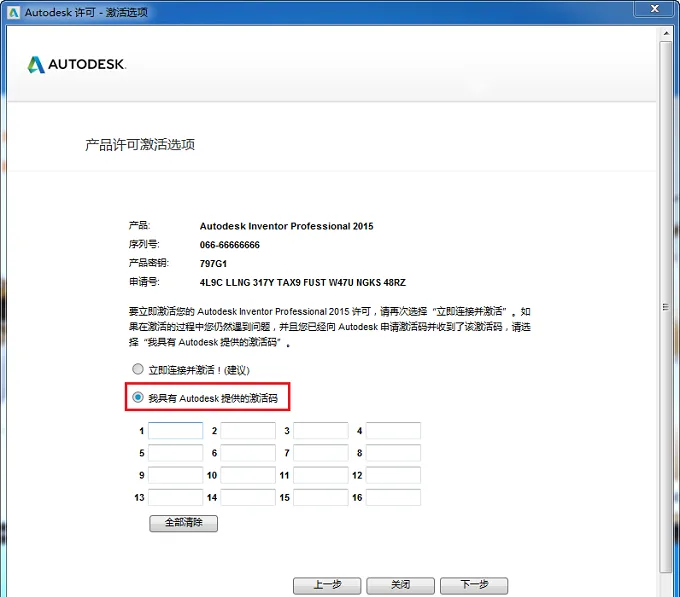Click the 产品许可激活选项 heading
This screenshot has height=597, width=680.
tap(140, 144)
